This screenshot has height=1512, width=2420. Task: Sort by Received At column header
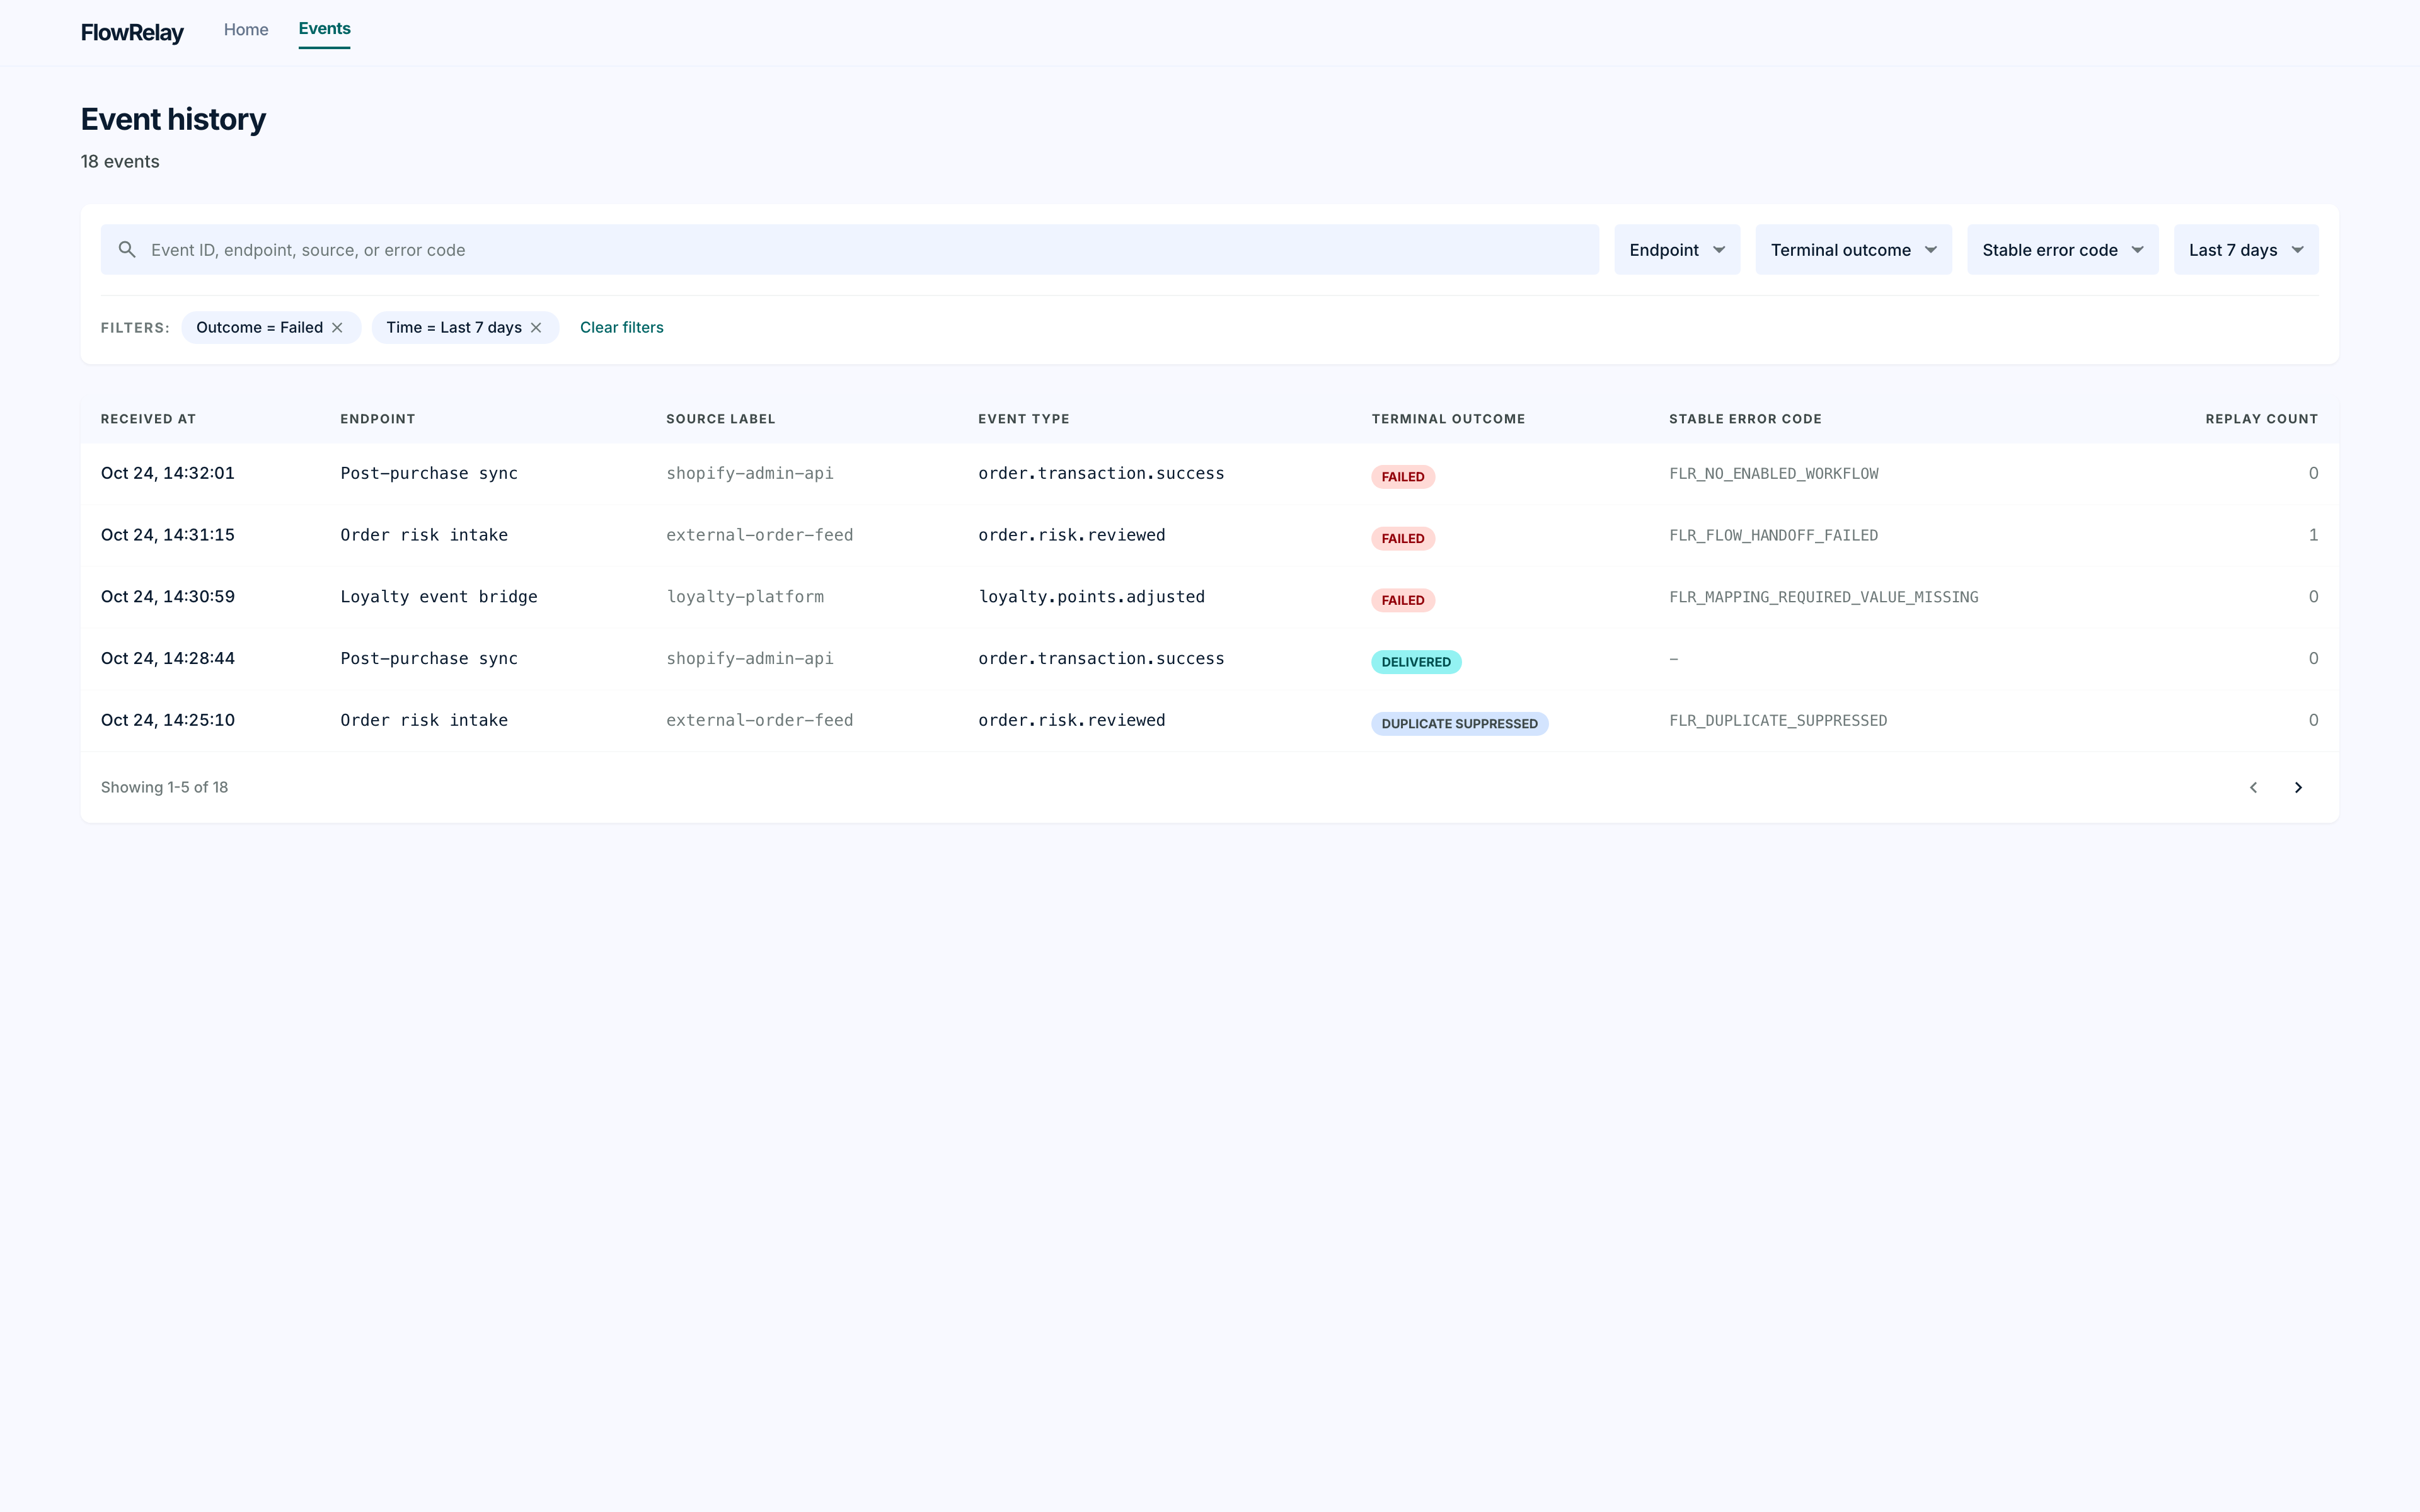(x=148, y=419)
